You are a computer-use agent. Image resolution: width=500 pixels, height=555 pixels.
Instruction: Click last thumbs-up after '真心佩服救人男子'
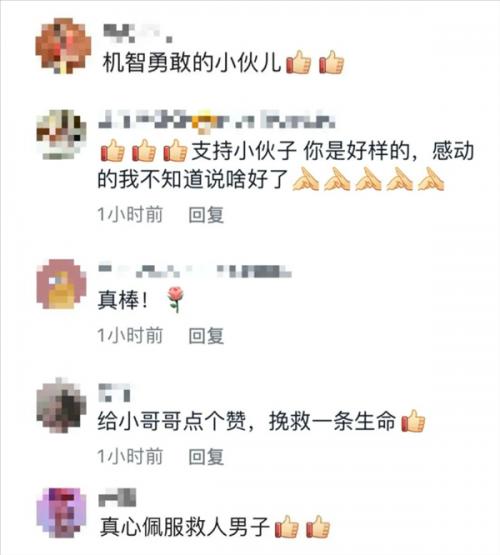point(318,526)
